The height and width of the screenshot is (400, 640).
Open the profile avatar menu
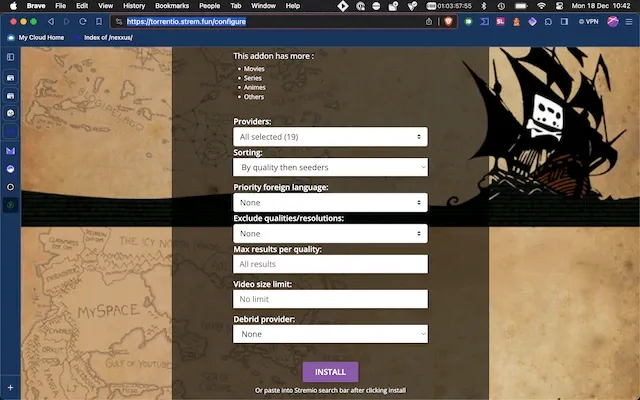[613, 22]
